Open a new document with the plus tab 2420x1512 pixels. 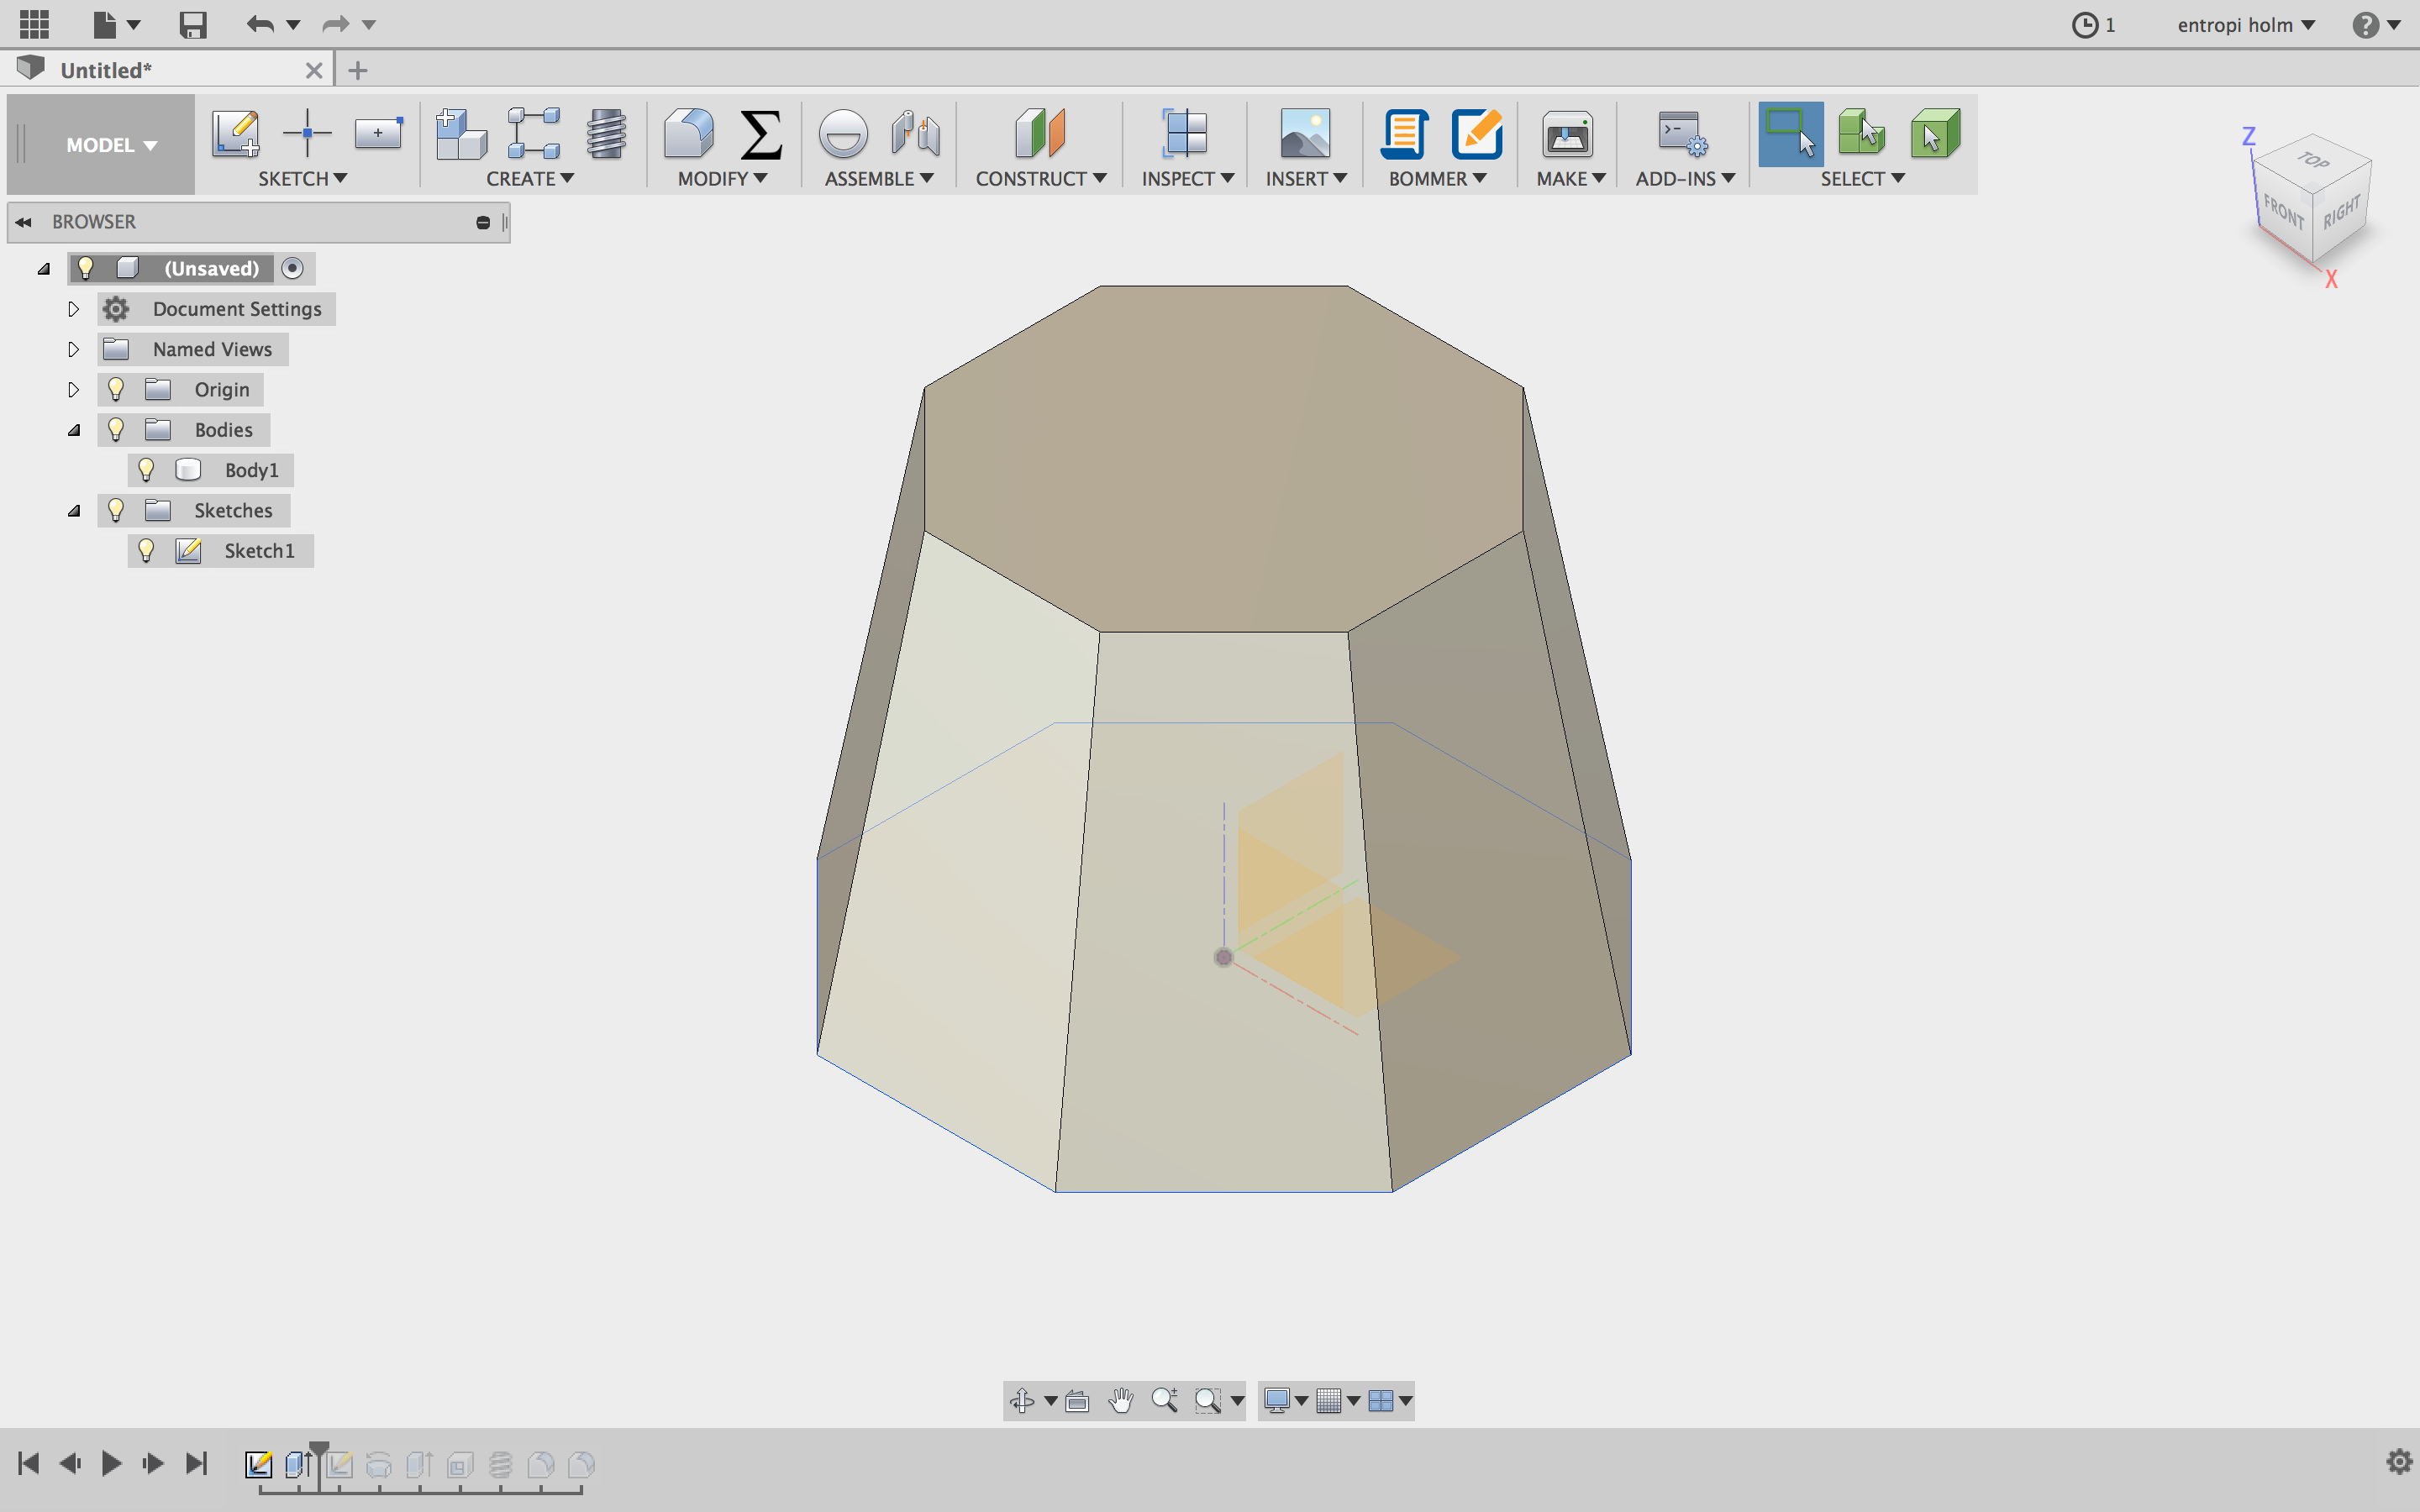click(x=358, y=69)
